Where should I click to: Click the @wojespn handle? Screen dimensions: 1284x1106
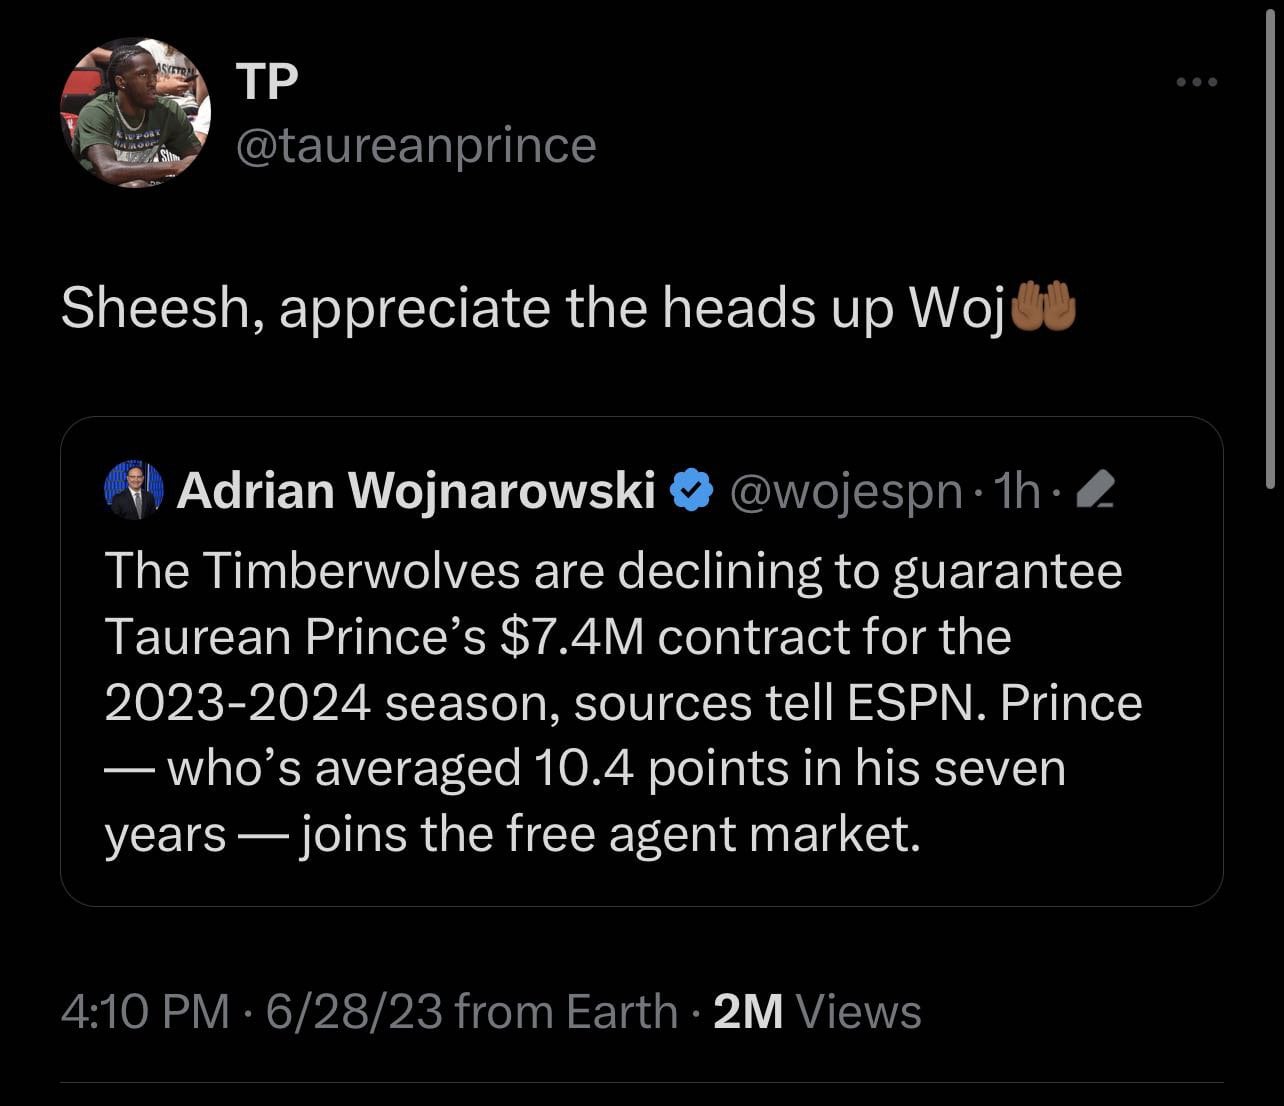(x=847, y=491)
